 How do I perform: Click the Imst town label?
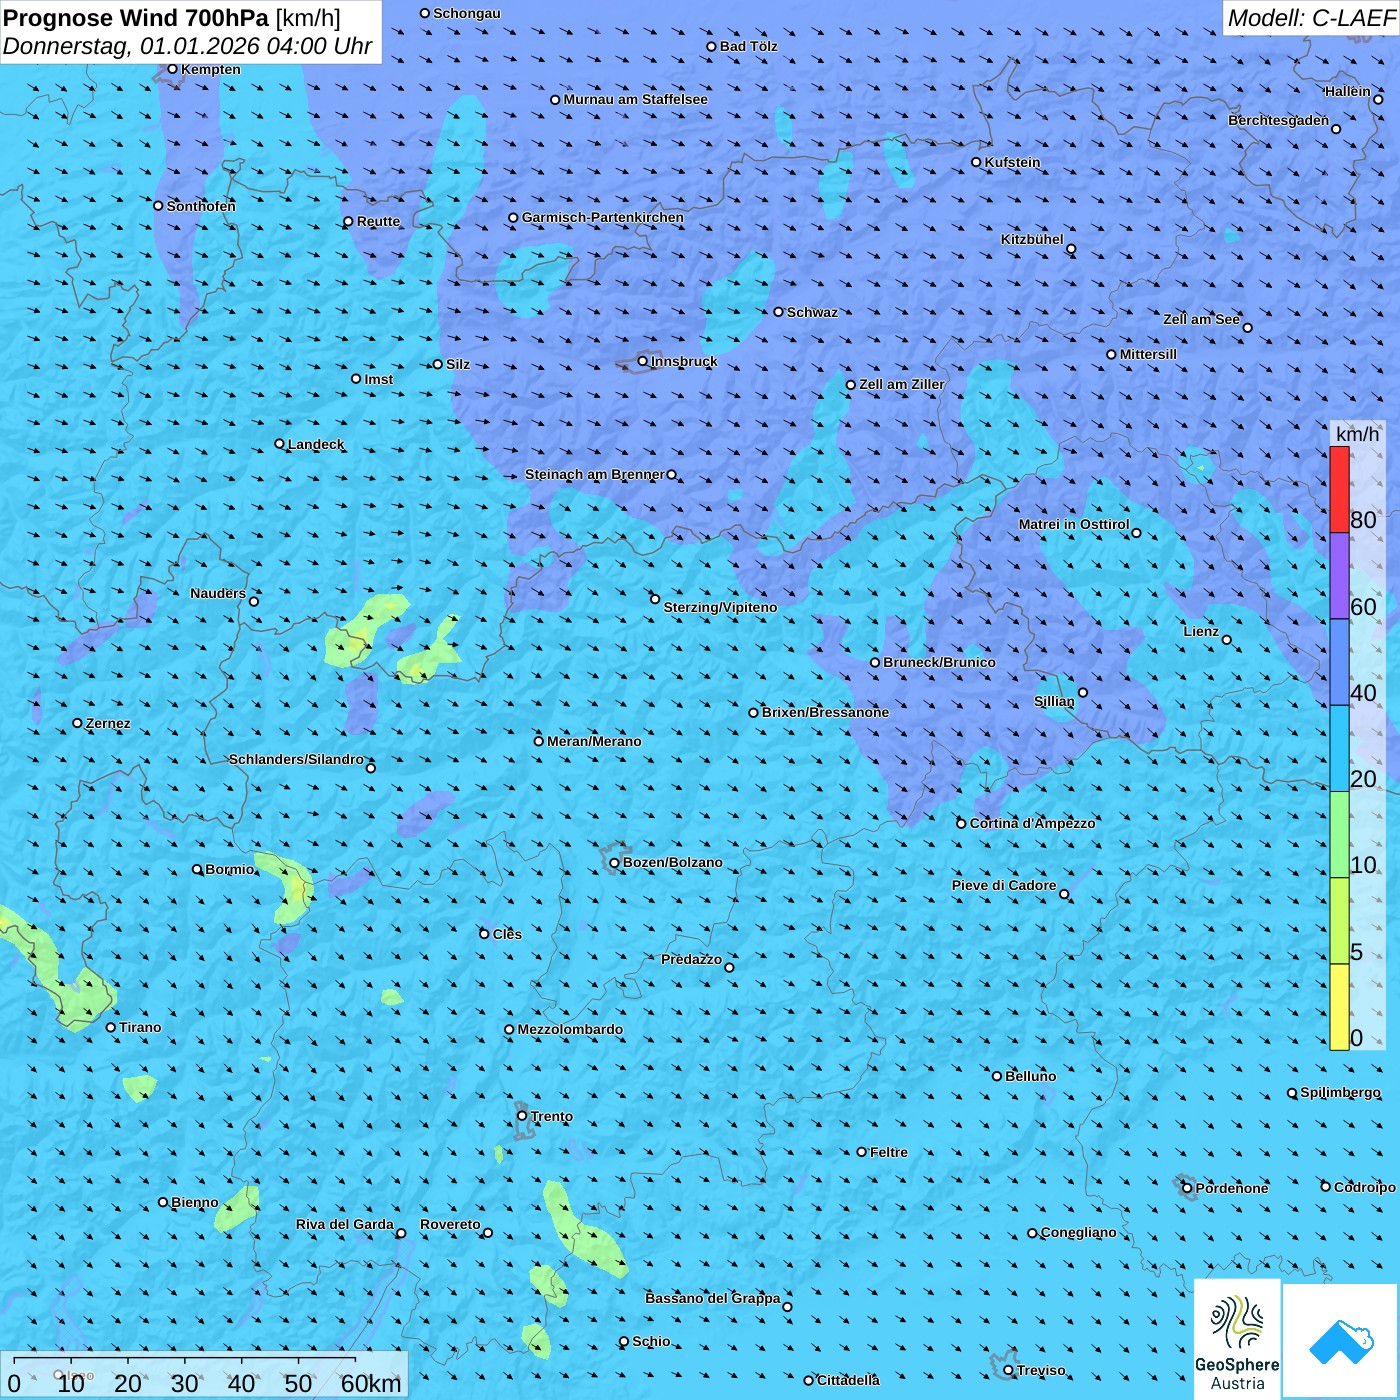coord(379,379)
